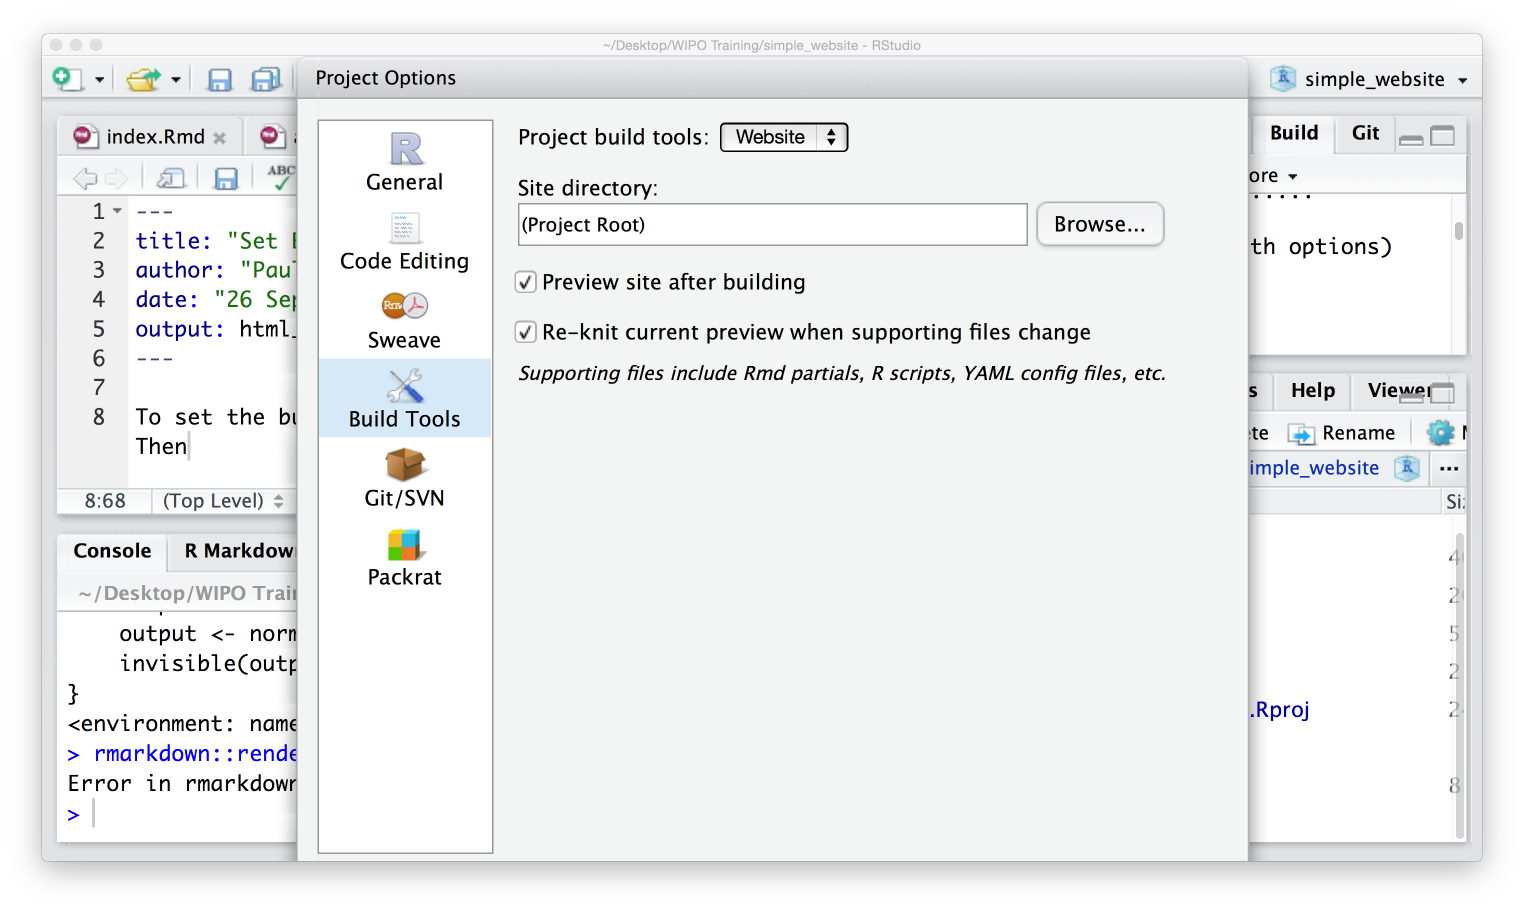The height and width of the screenshot is (911, 1524).
Task: Open the Sweave options section
Action: click(404, 321)
